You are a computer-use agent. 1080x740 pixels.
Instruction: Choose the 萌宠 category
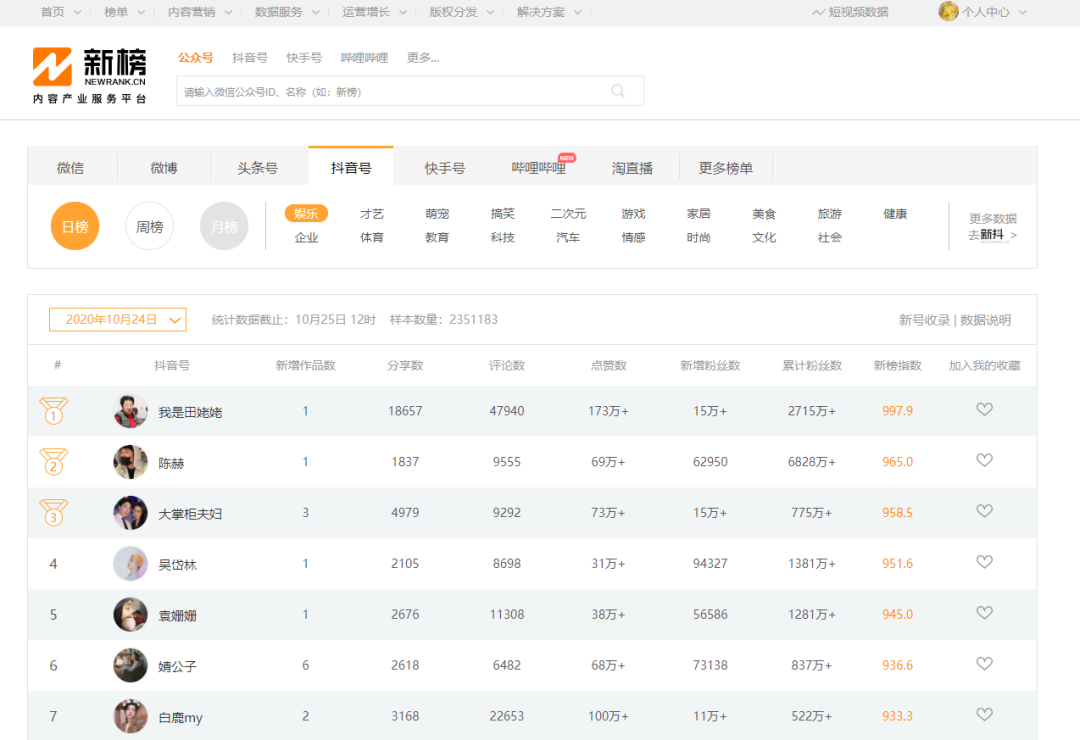tap(437, 214)
